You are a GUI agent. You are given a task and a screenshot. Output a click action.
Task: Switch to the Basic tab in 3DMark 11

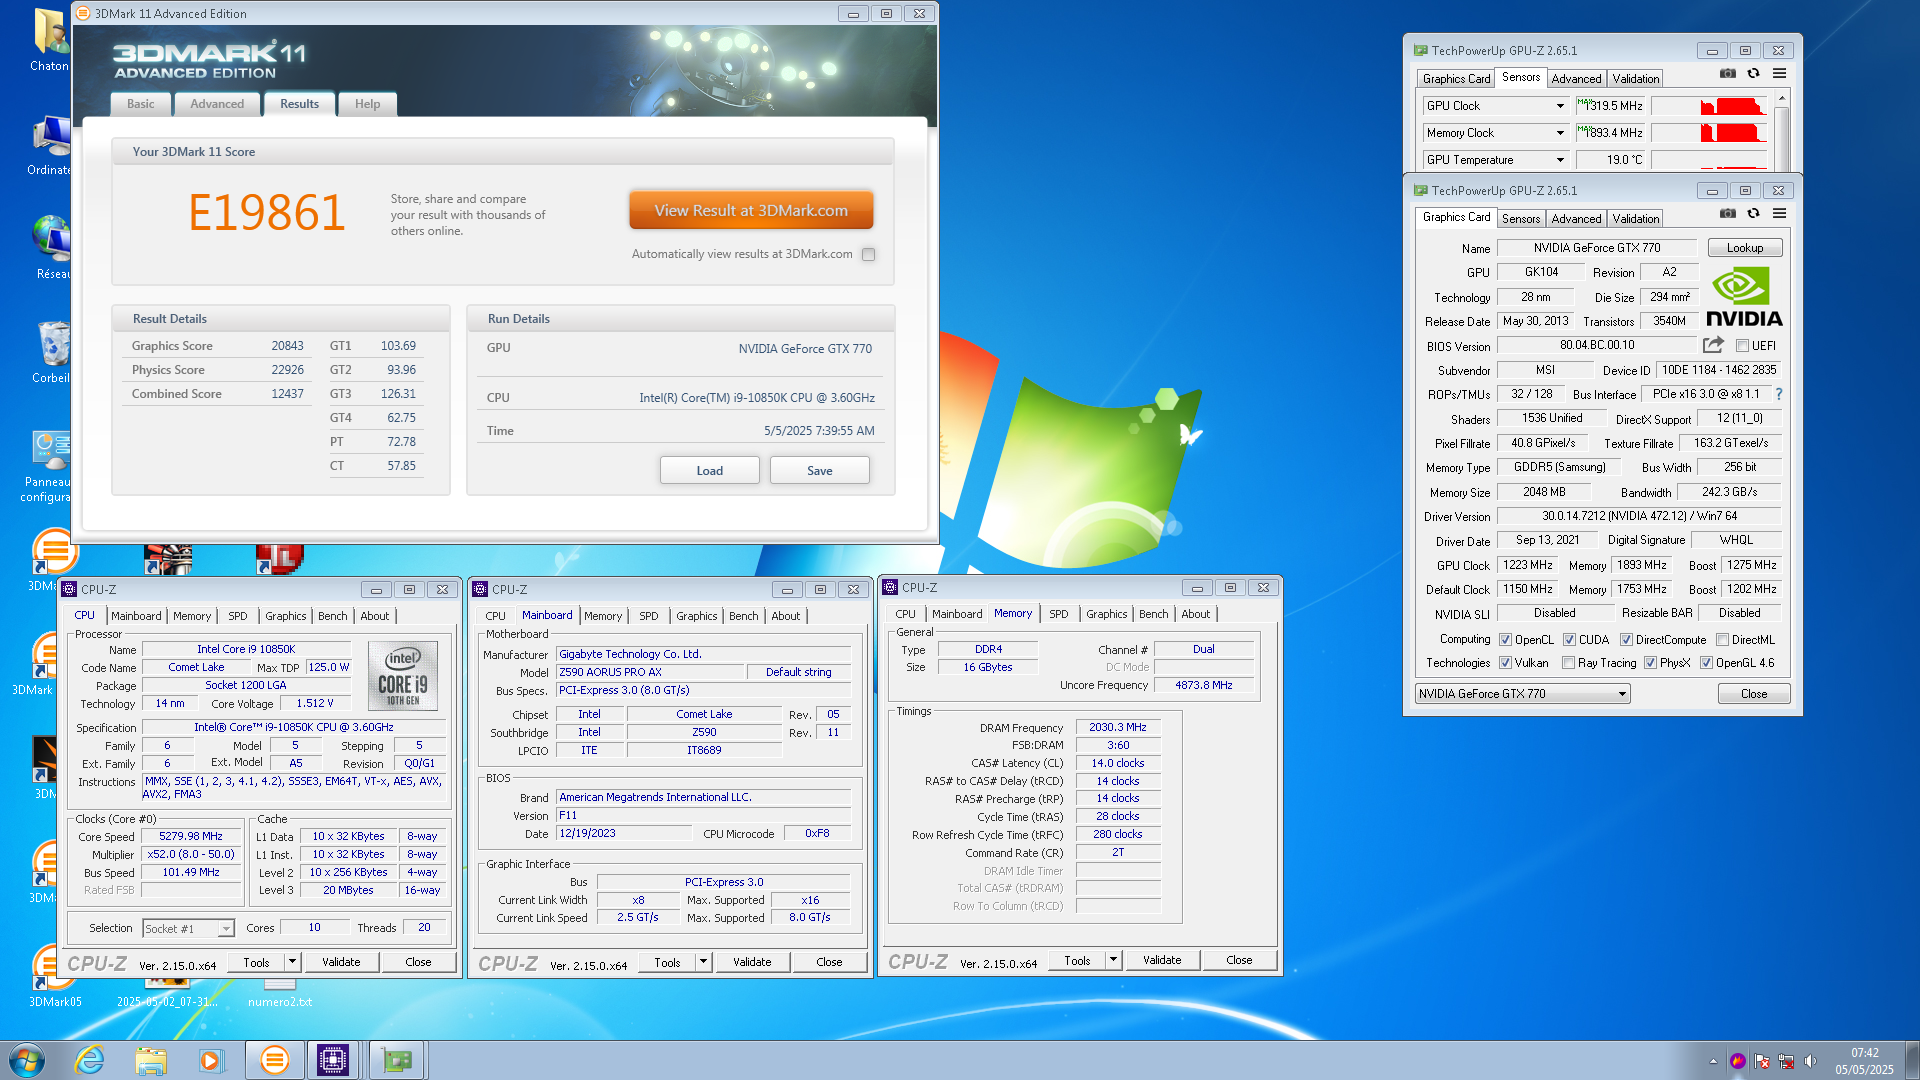pyautogui.click(x=141, y=104)
